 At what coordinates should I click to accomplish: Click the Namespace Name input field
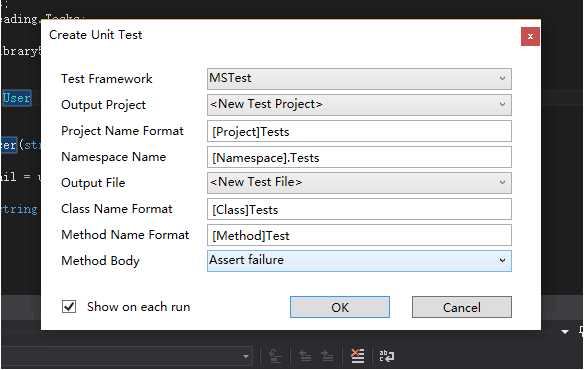[x=359, y=157]
